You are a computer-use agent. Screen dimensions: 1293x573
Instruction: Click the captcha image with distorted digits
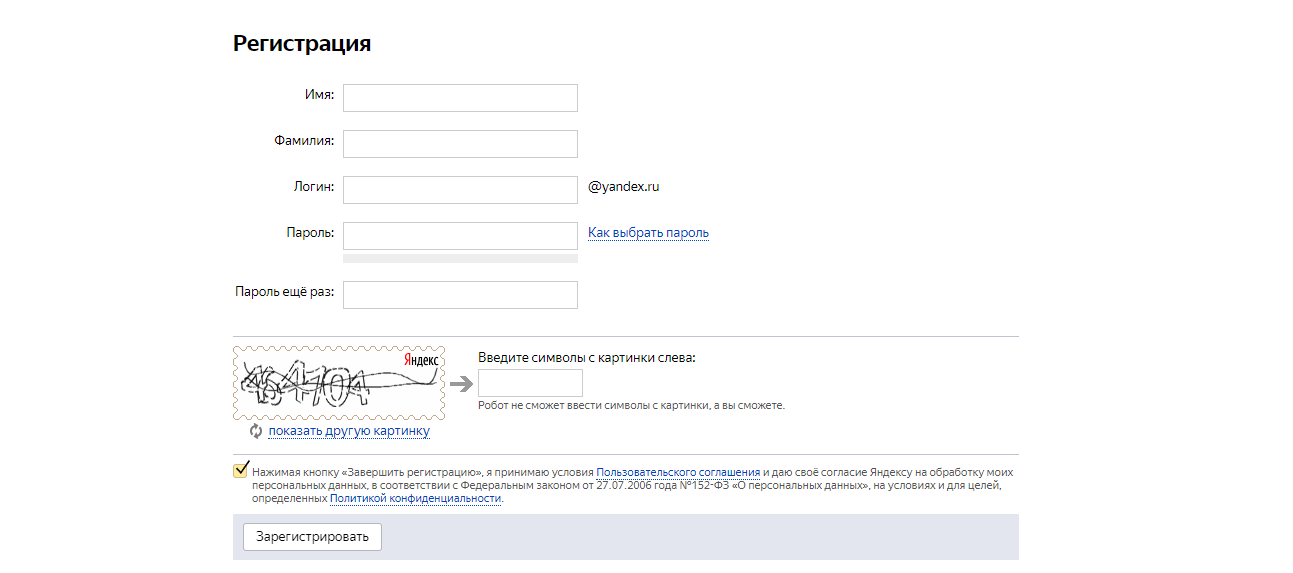click(339, 383)
